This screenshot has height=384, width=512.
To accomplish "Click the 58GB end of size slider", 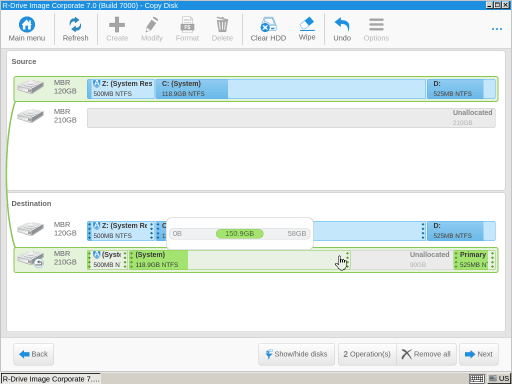I will click(297, 234).
